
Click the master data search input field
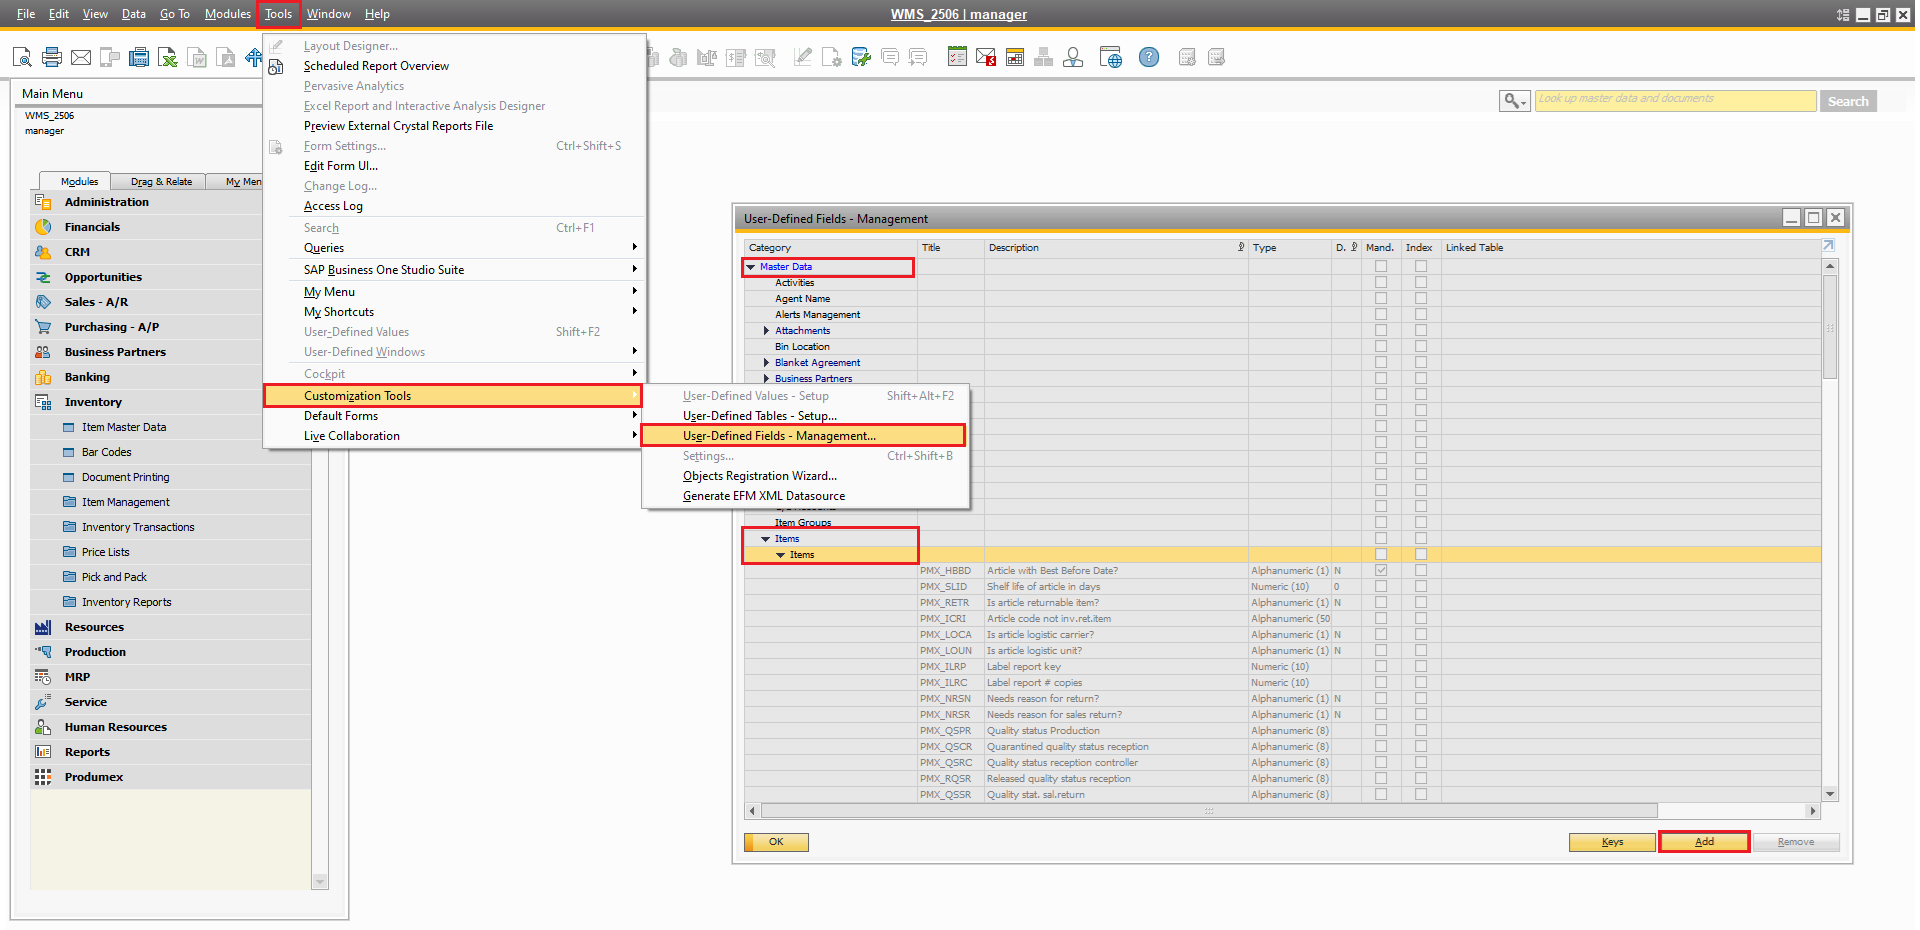point(1675,100)
